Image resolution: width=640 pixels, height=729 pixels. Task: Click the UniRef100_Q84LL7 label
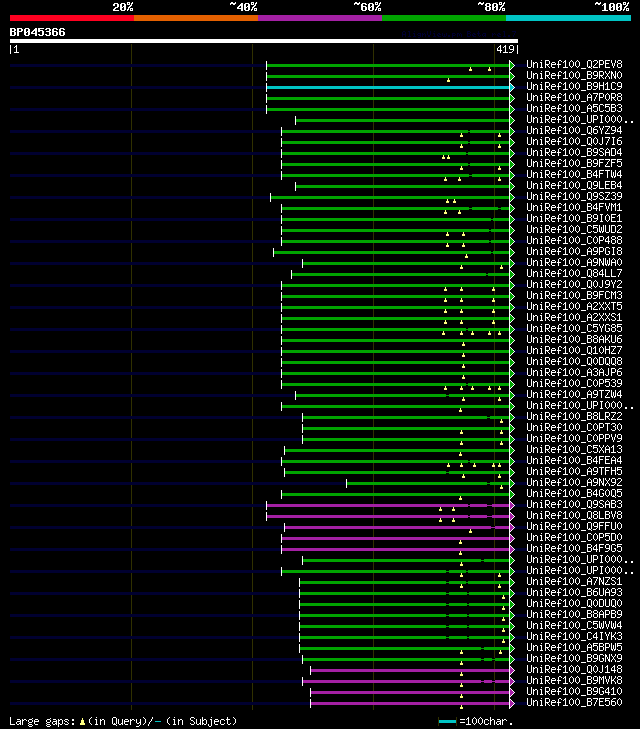point(574,273)
